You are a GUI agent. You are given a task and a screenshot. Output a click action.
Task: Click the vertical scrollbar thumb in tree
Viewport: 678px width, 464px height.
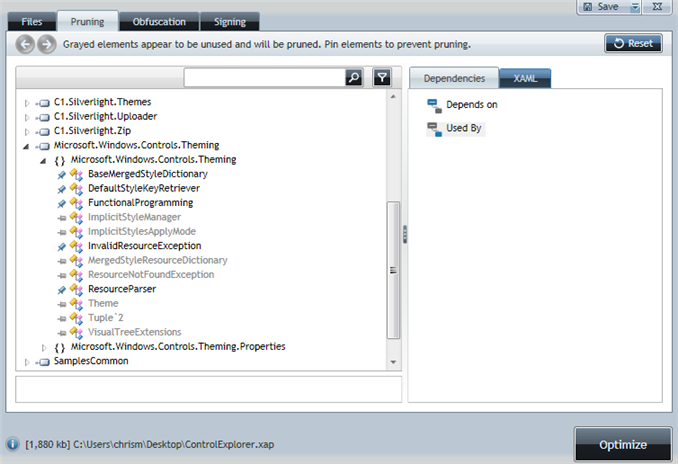(393, 270)
